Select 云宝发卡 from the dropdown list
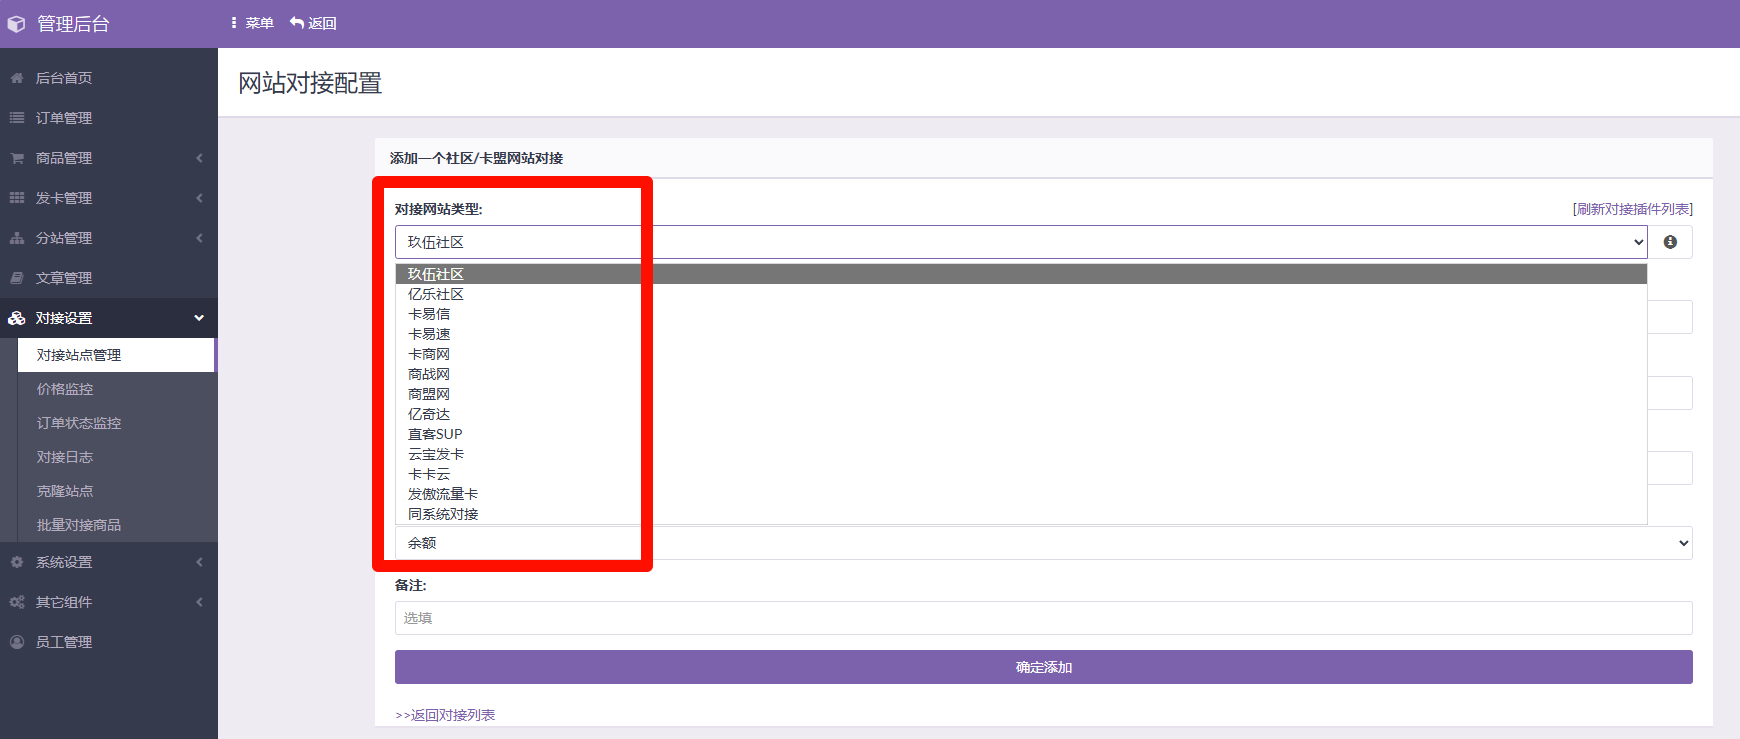 (x=1021, y=454)
